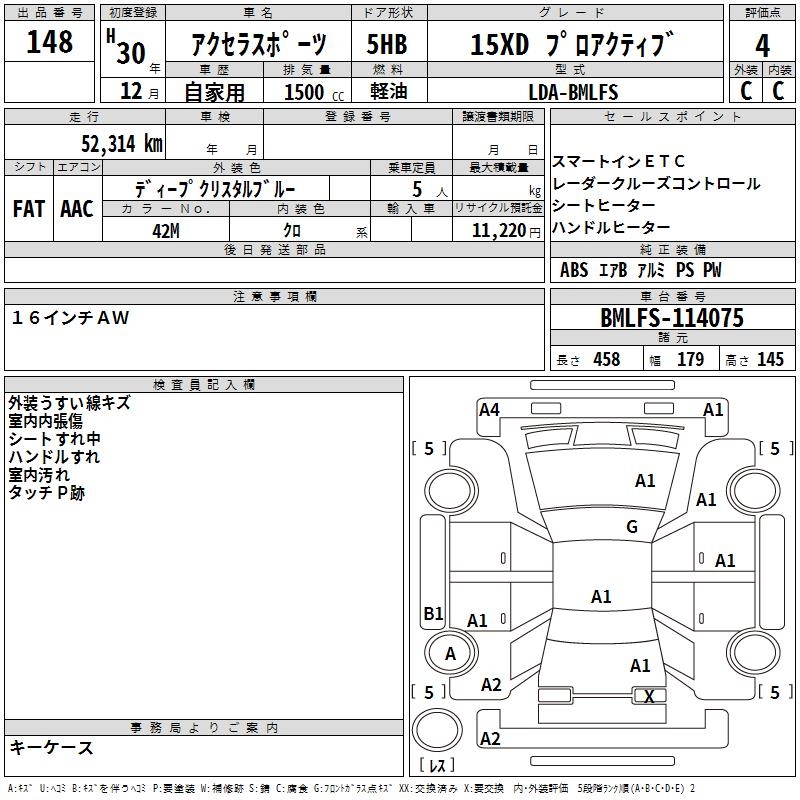Click the front-left wheel circle
Screen dimensions: 800x800
[451, 491]
